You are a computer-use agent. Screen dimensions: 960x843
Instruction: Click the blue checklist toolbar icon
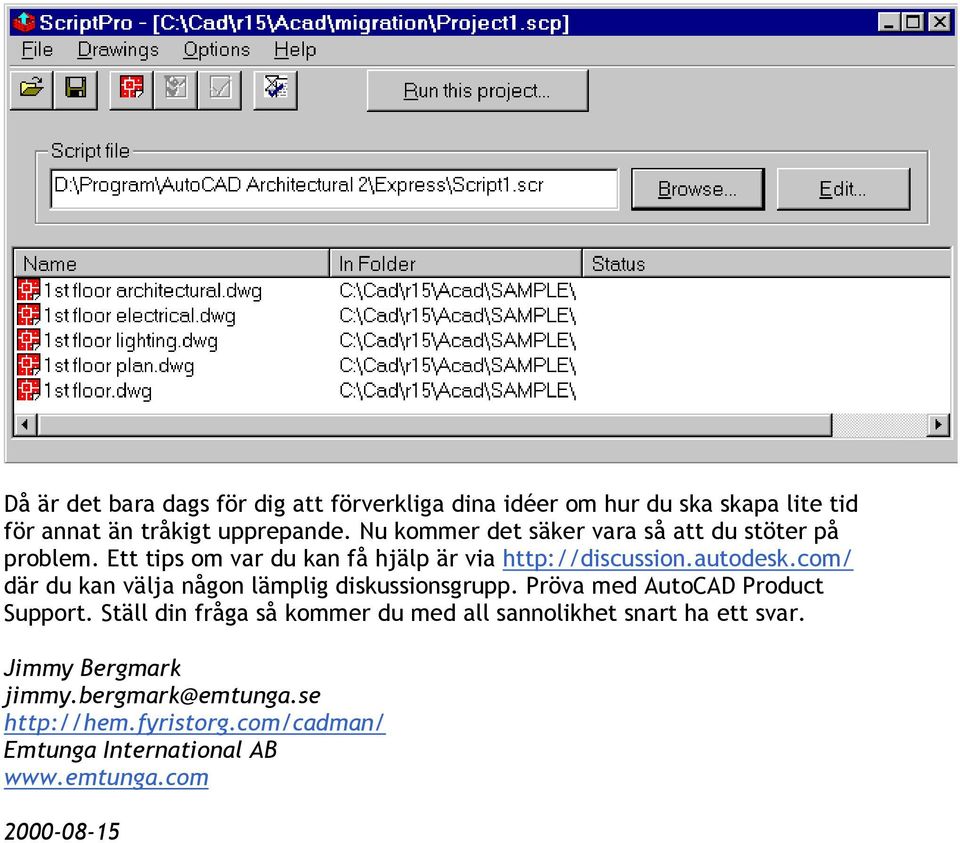click(x=276, y=89)
